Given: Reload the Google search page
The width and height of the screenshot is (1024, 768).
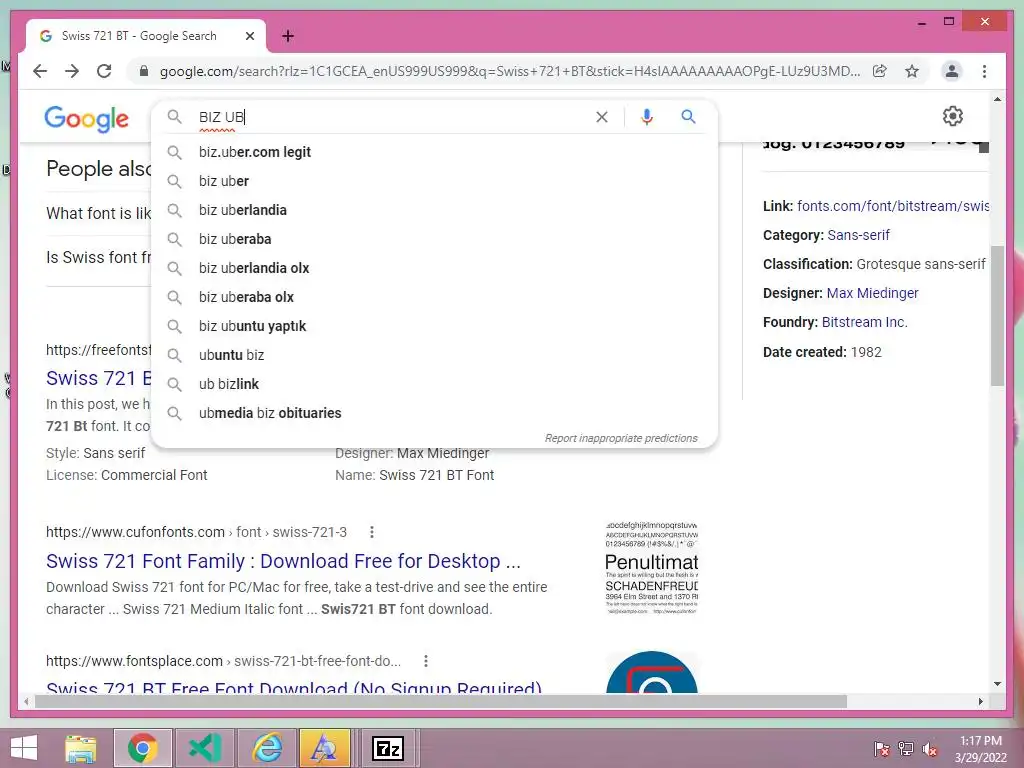Looking at the screenshot, I should click(x=104, y=71).
